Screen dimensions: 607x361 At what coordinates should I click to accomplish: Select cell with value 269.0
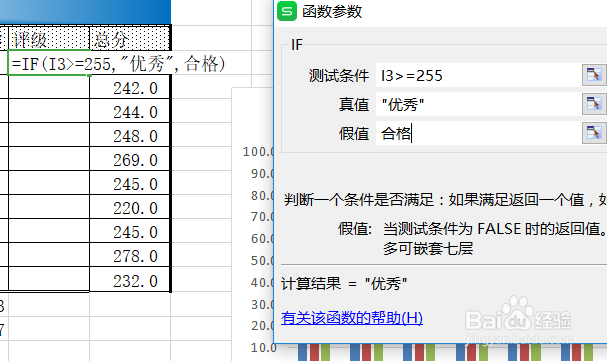tap(130, 159)
